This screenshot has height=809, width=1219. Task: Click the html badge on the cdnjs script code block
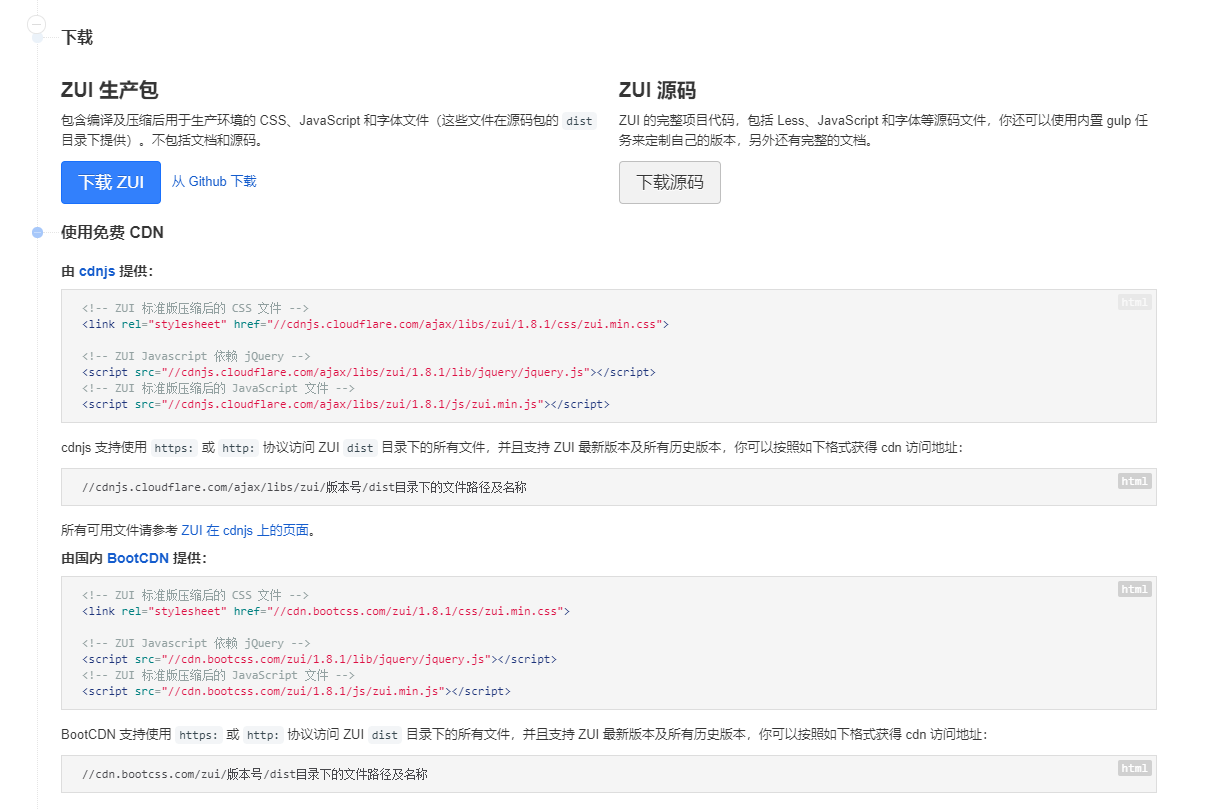1135,303
